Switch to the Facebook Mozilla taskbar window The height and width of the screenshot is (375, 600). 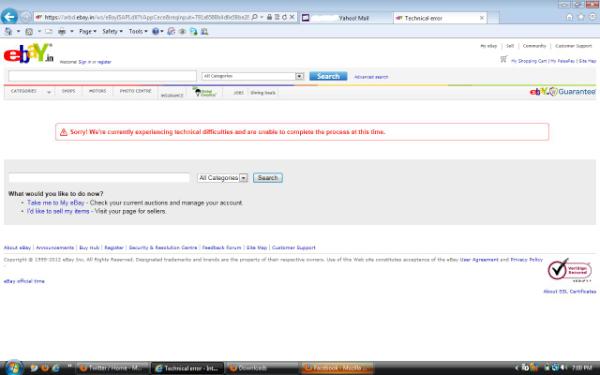(x=337, y=368)
